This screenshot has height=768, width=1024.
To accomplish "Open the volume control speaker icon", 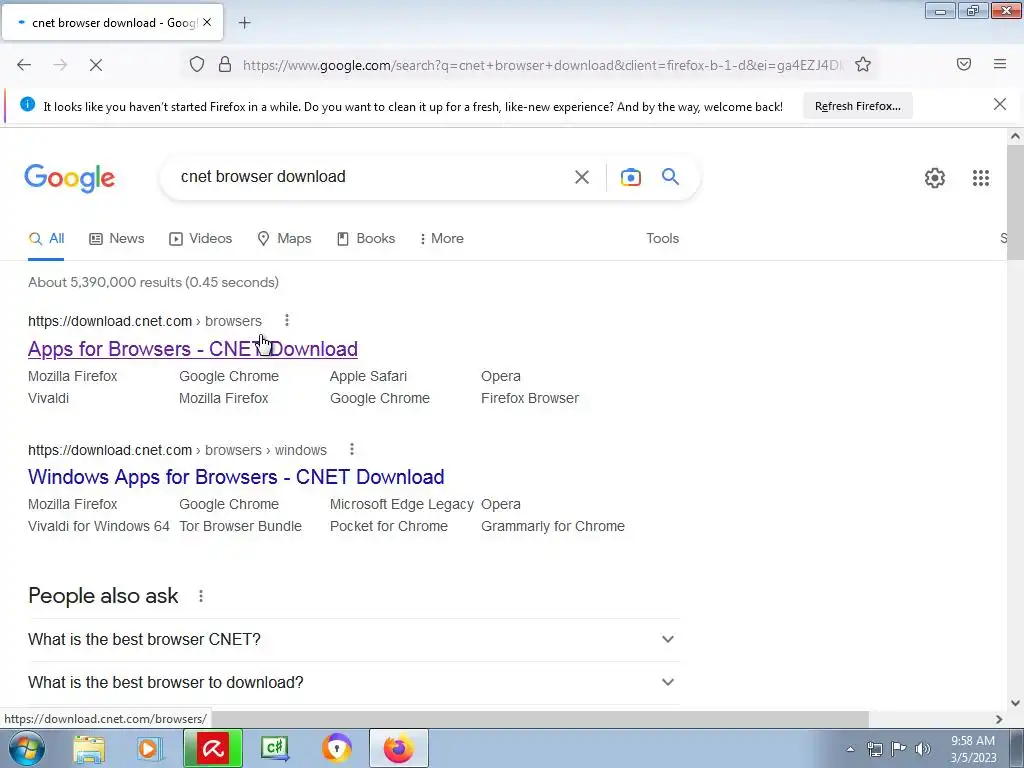I will [923, 749].
